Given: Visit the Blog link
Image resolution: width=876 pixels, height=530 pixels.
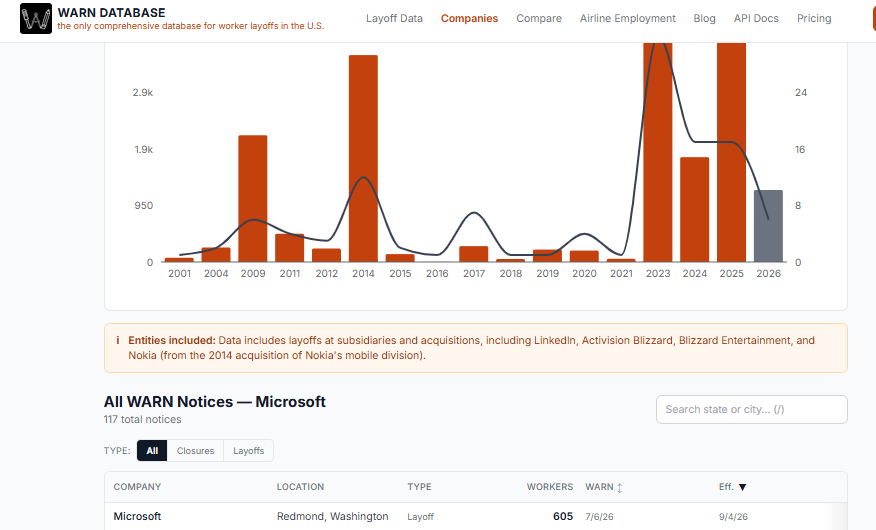Looking at the screenshot, I should (704, 18).
